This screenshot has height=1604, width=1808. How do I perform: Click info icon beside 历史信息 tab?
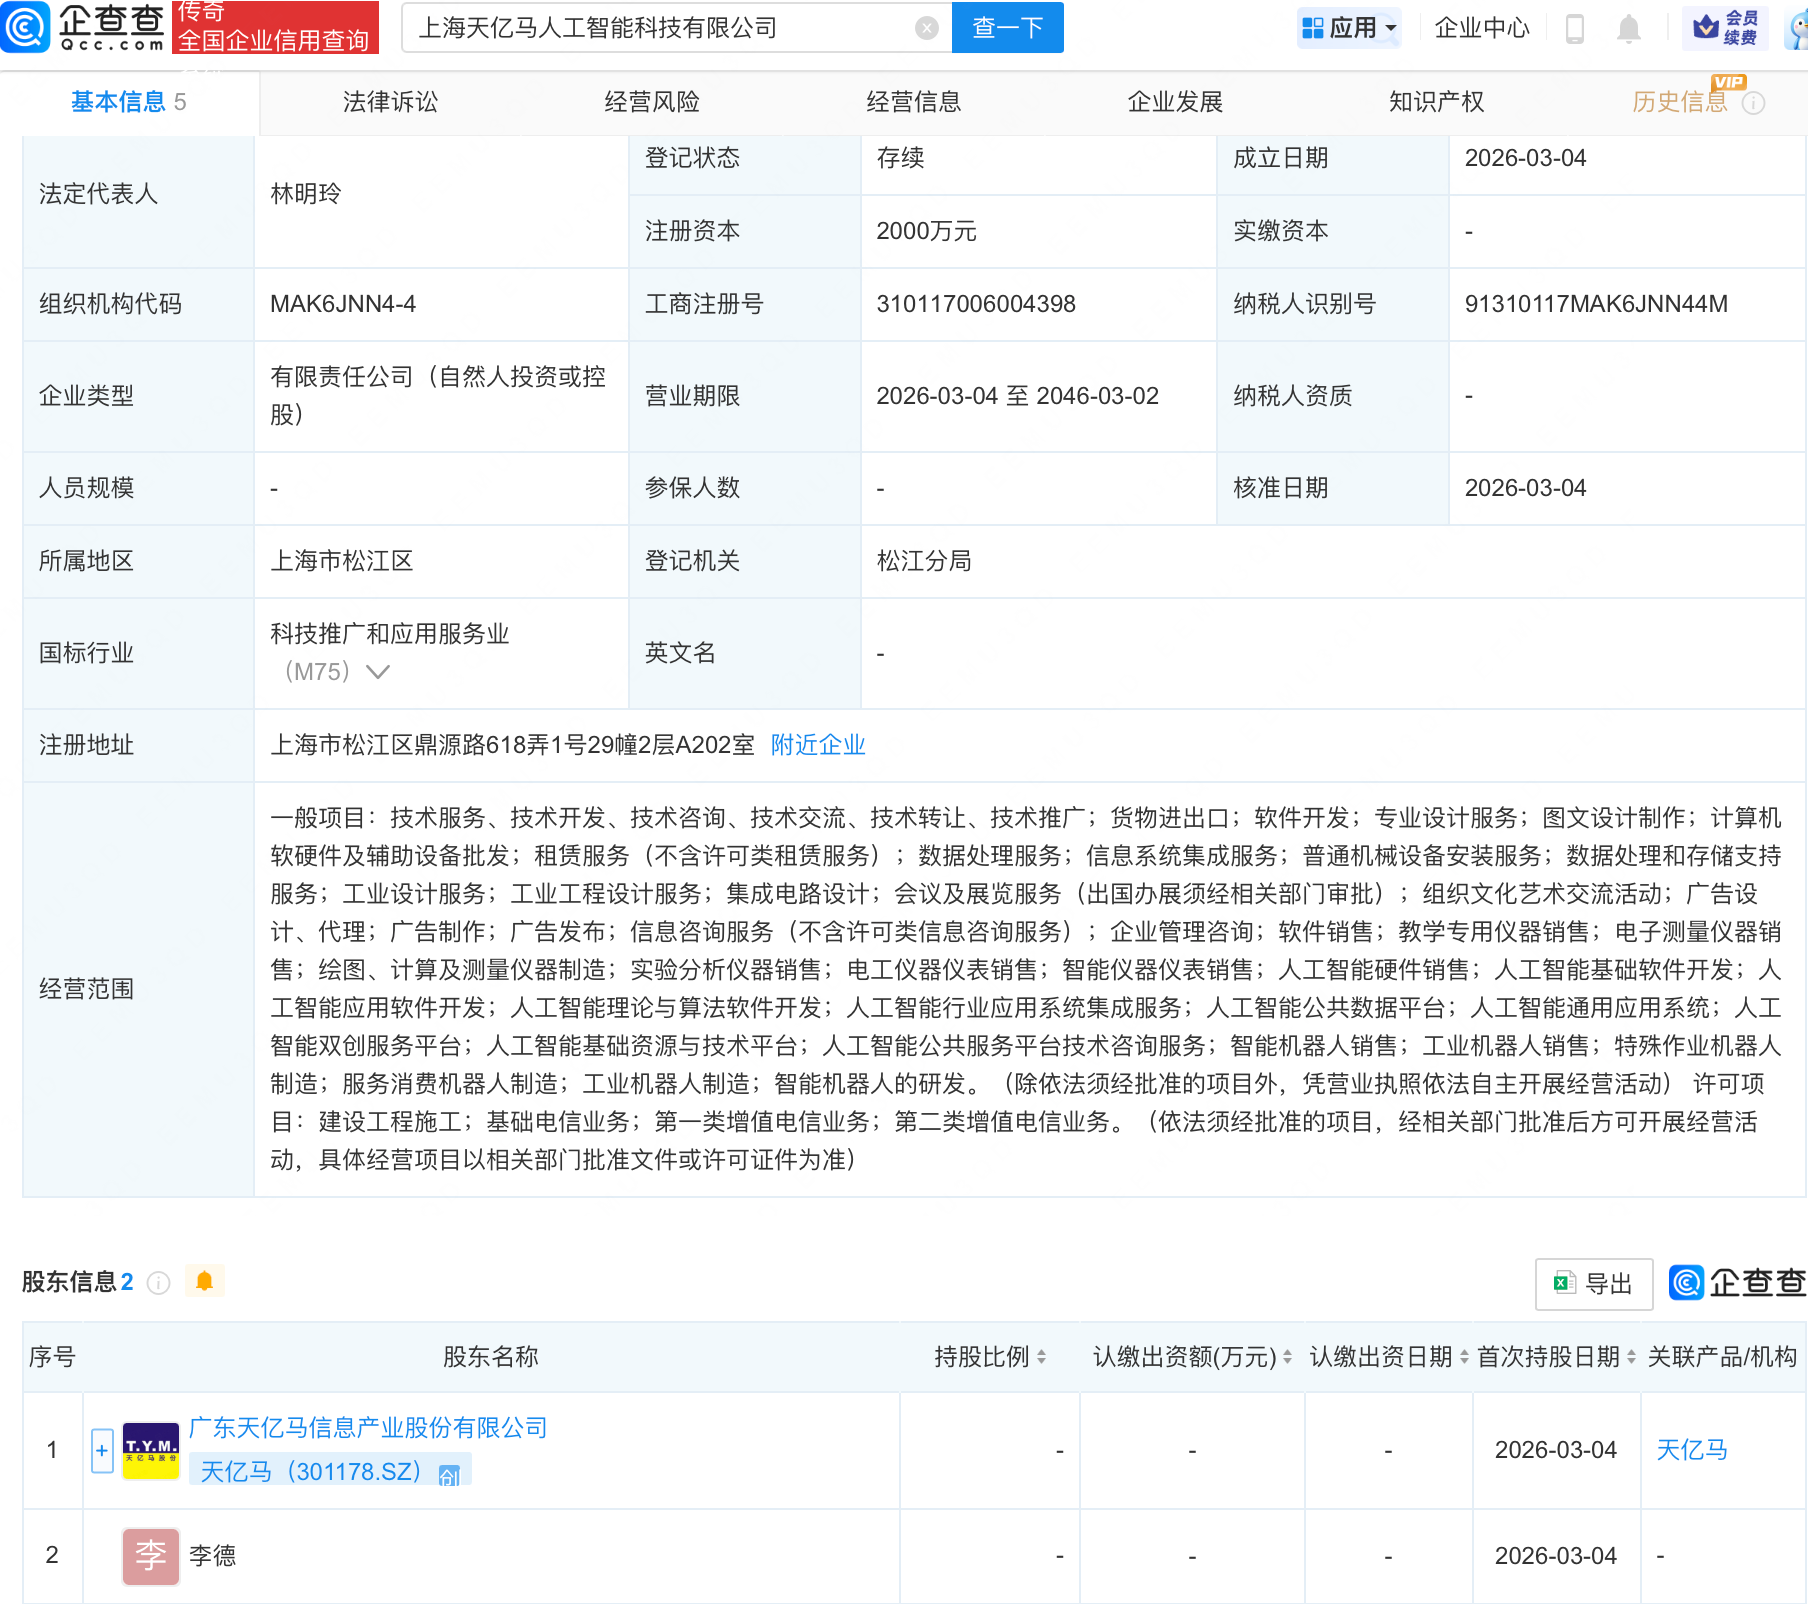tap(1753, 103)
